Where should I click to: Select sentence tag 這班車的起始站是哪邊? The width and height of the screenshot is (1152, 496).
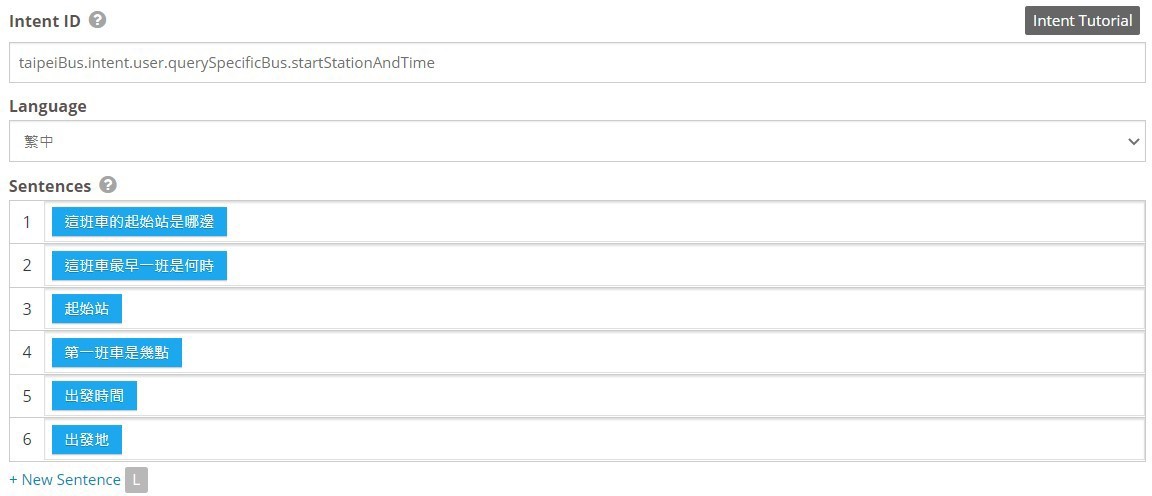pyautogui.click(x=139, y=222)
